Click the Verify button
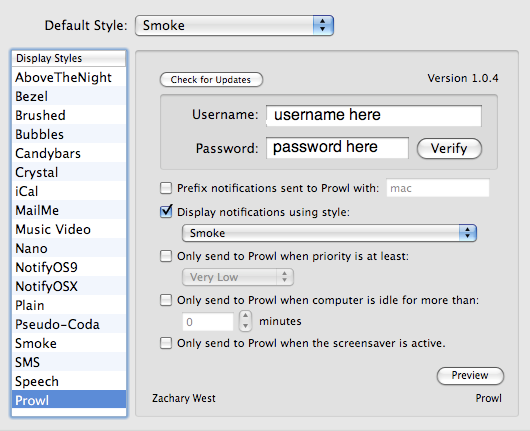Image resolution: width=530 pixels, height=431 pixels. (449, 148)
